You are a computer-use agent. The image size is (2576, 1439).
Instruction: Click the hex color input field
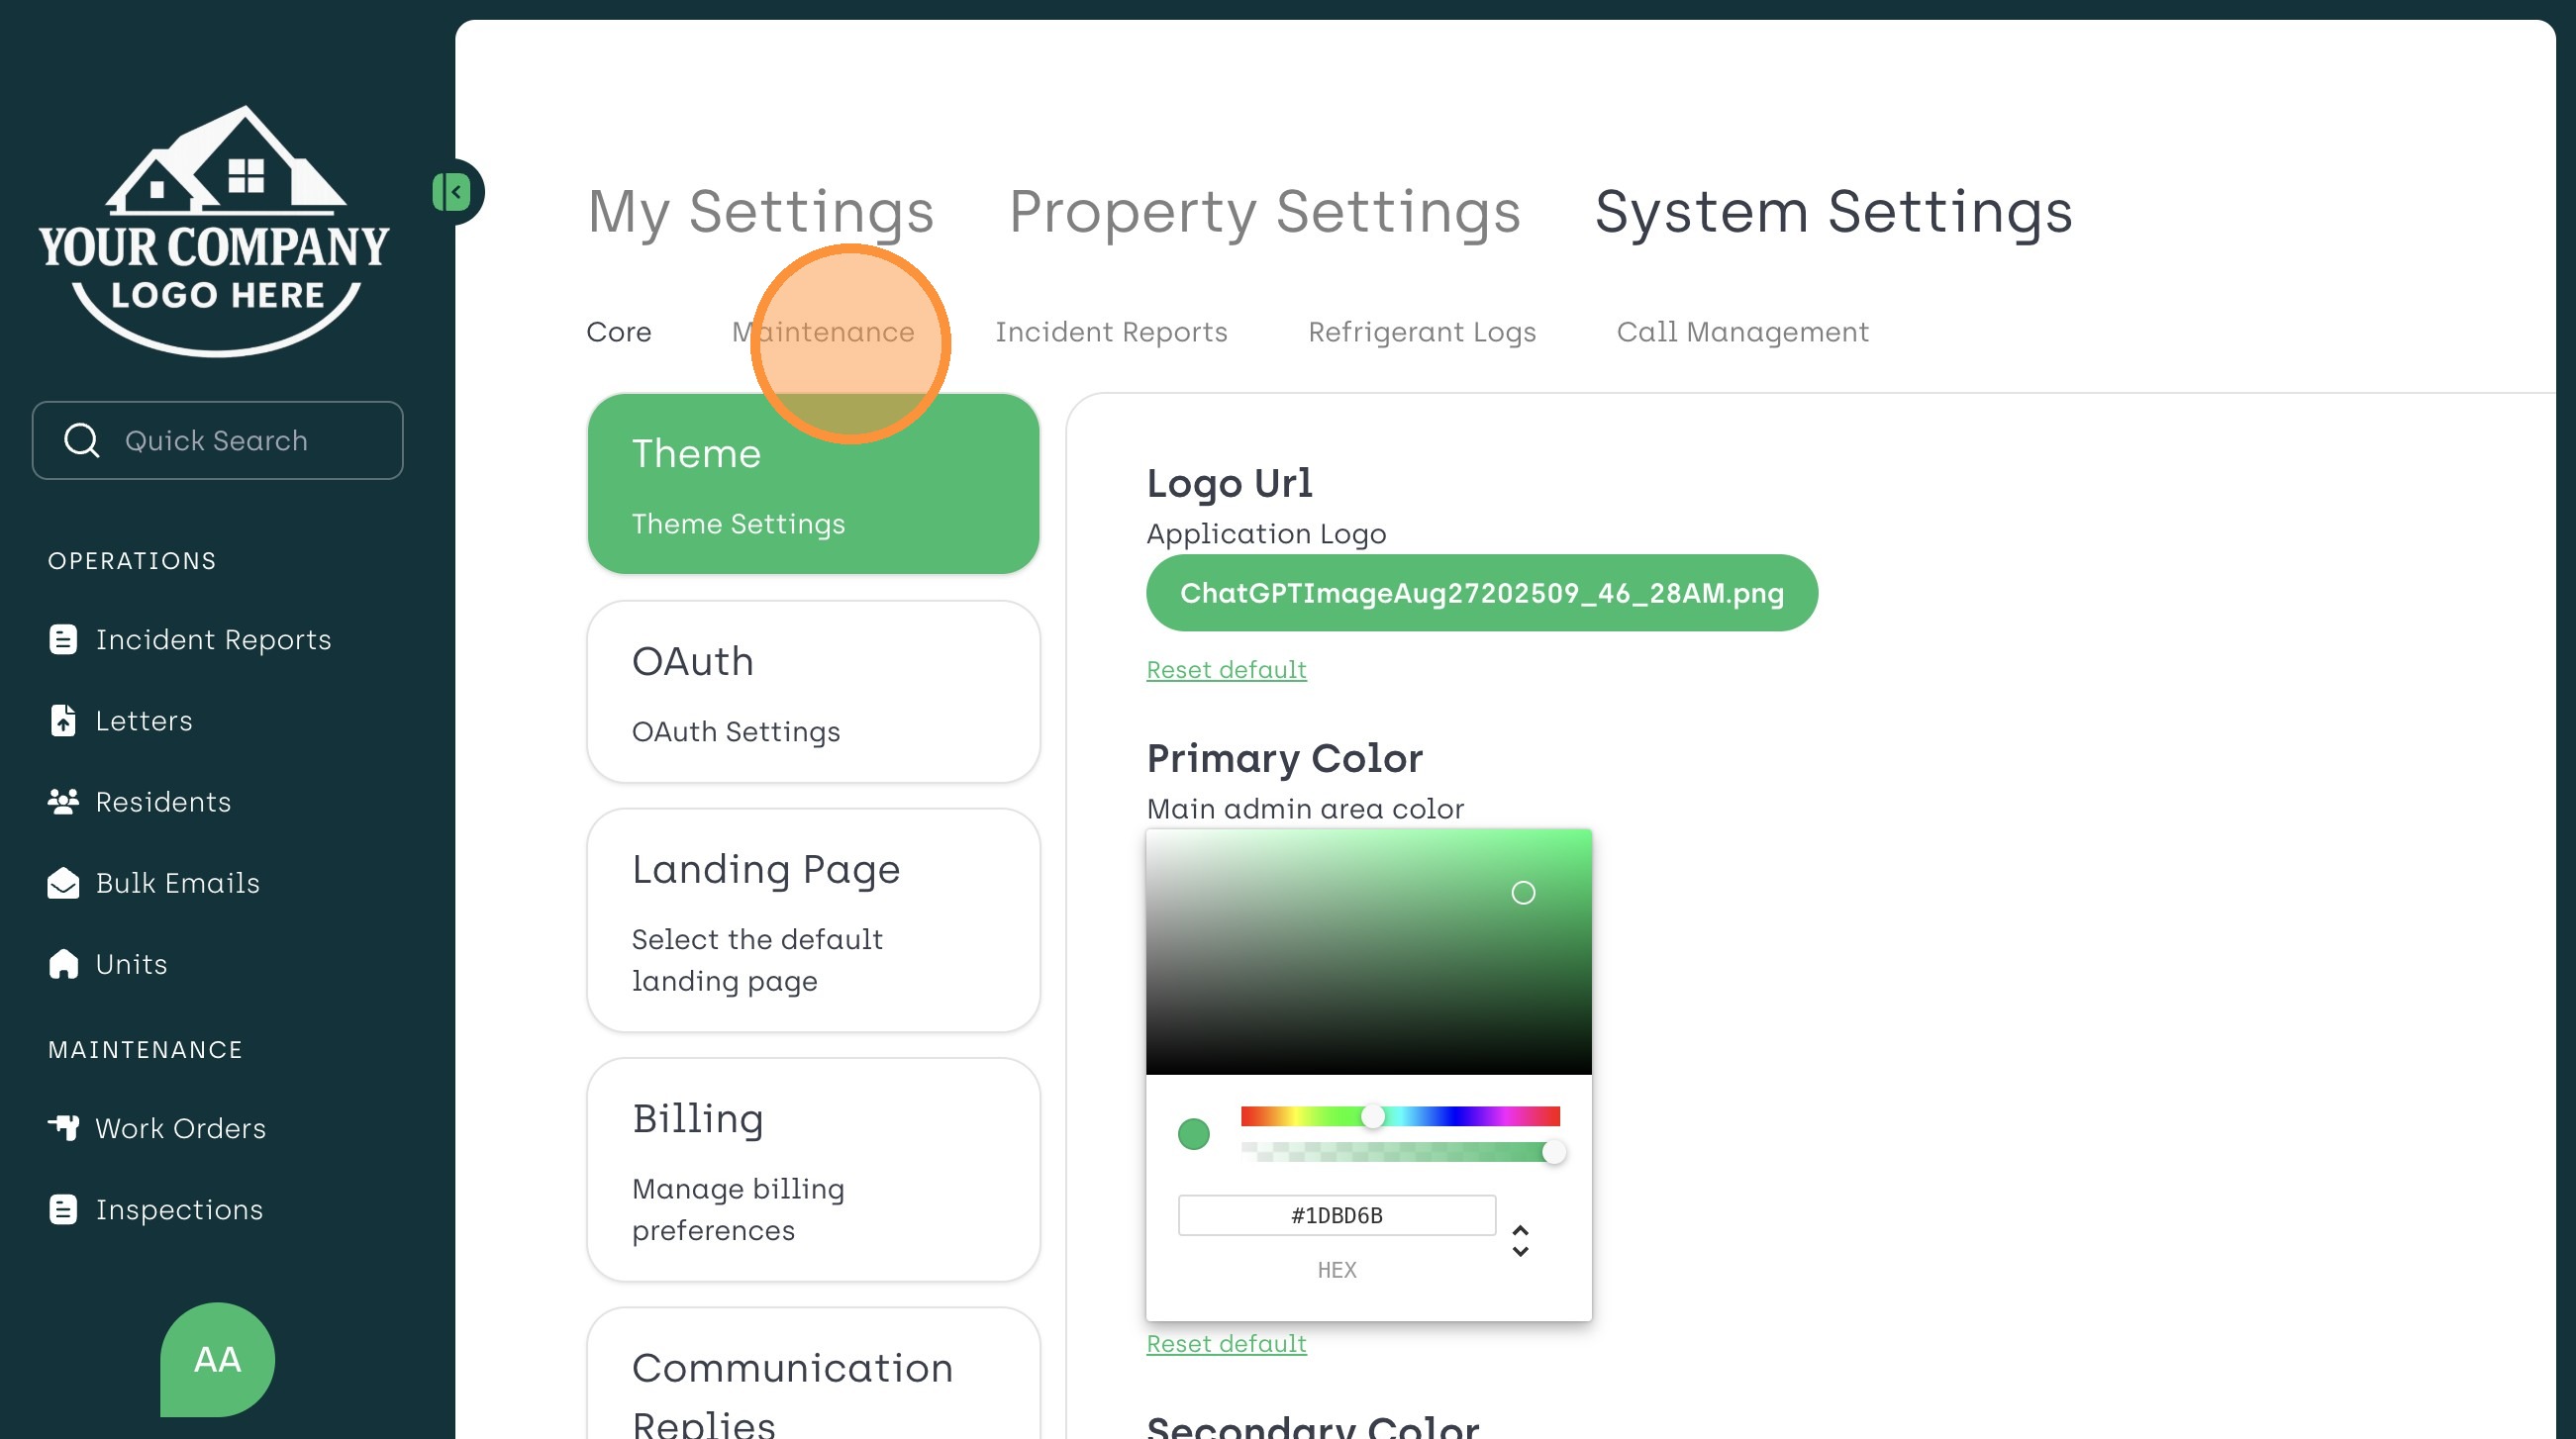tap(1336, 1215)
